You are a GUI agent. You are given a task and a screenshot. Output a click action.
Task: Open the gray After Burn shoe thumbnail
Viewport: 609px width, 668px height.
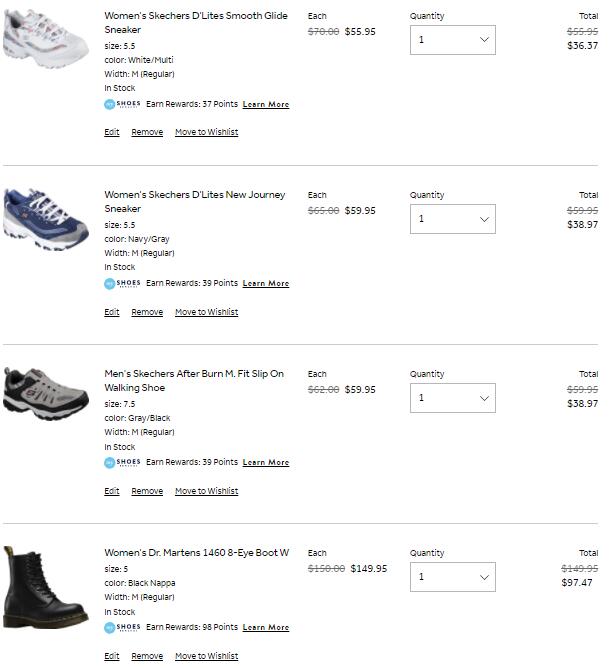(x=32, y=393)
